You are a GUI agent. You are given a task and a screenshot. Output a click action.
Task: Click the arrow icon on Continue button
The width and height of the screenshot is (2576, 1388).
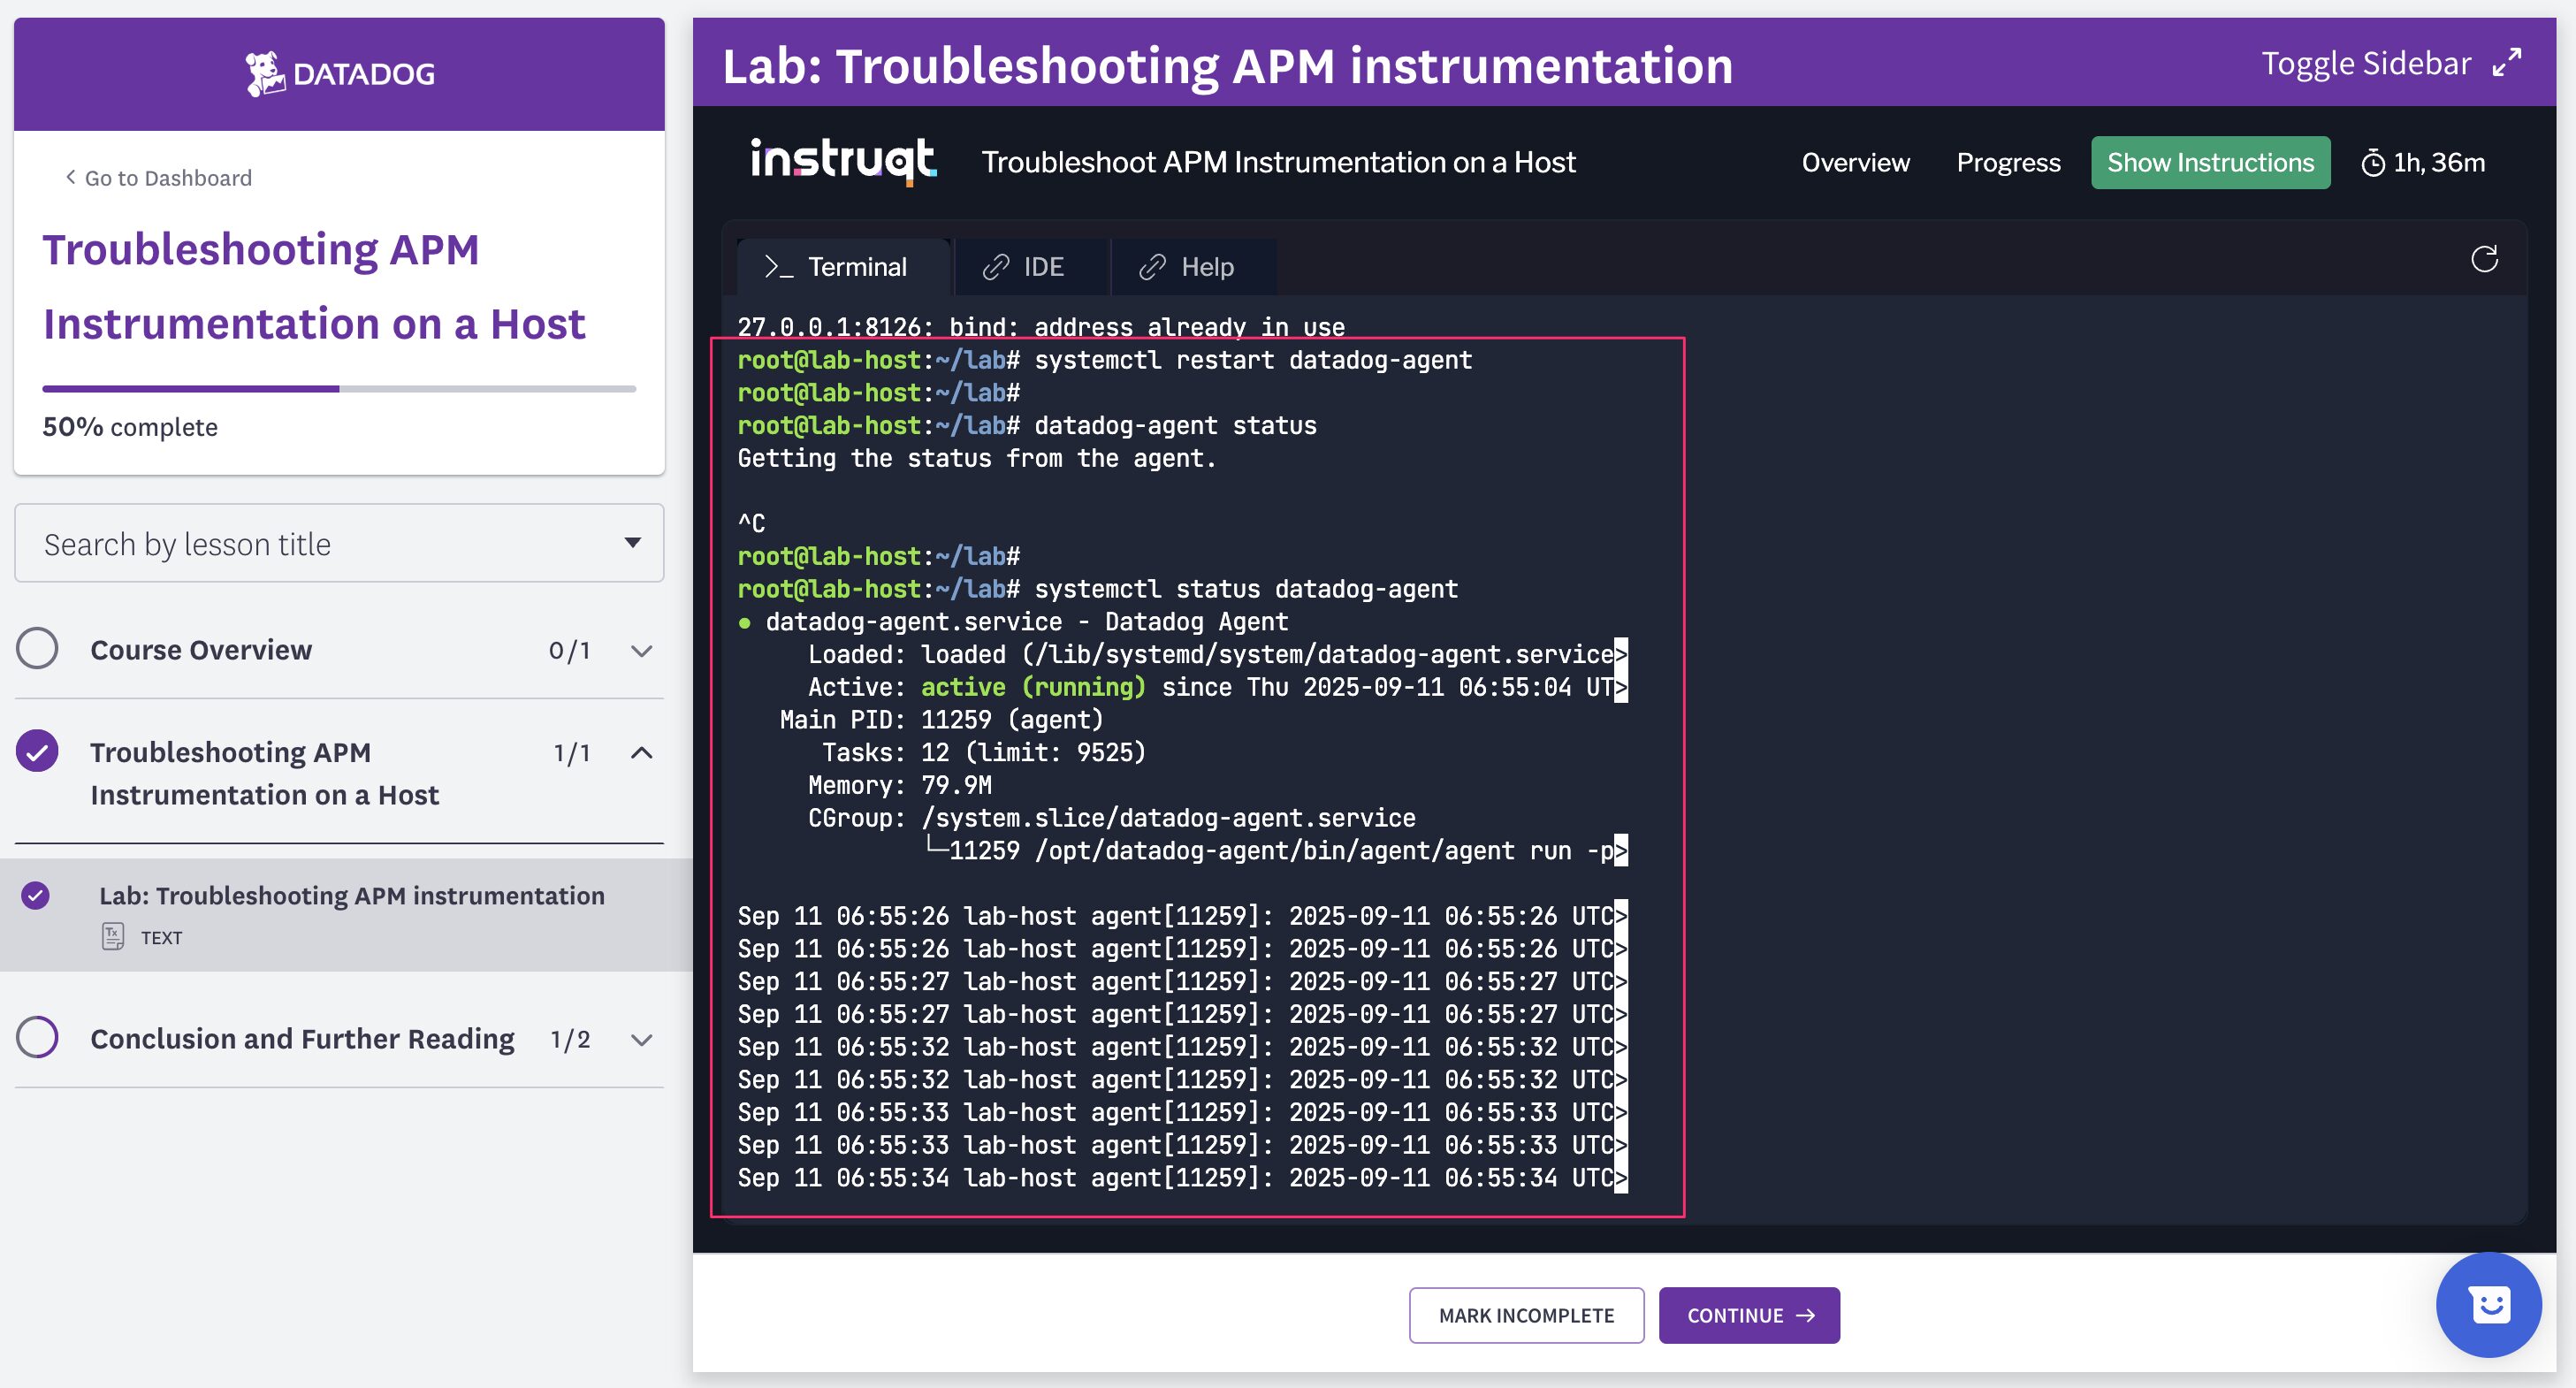coord(1805,1315)
